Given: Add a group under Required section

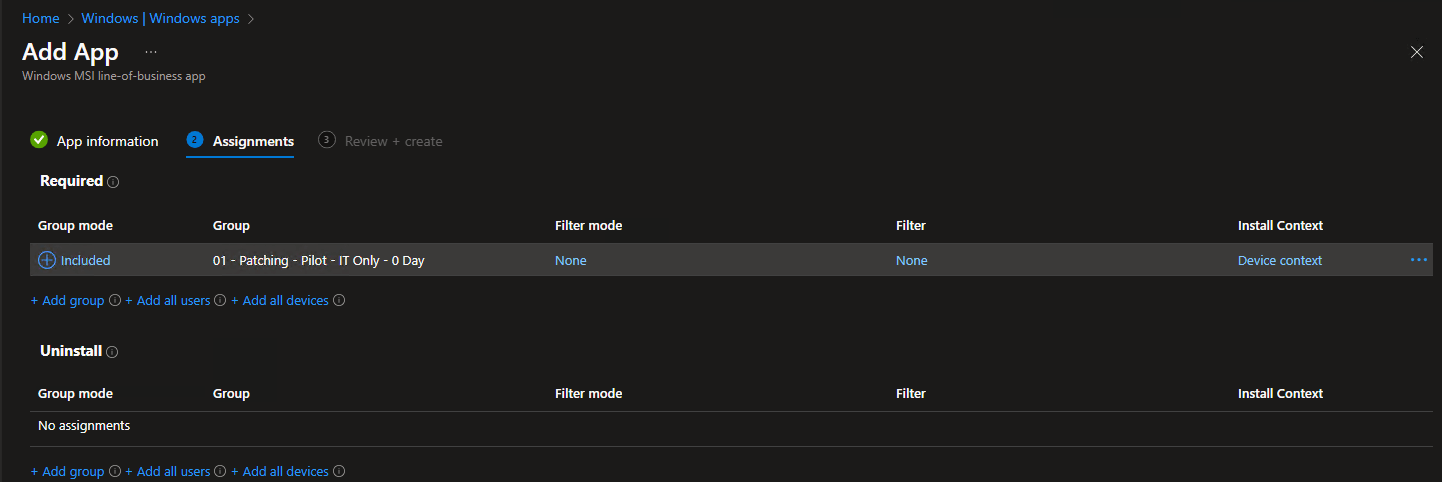Looking at the screenshot, I should pos(68,300).
